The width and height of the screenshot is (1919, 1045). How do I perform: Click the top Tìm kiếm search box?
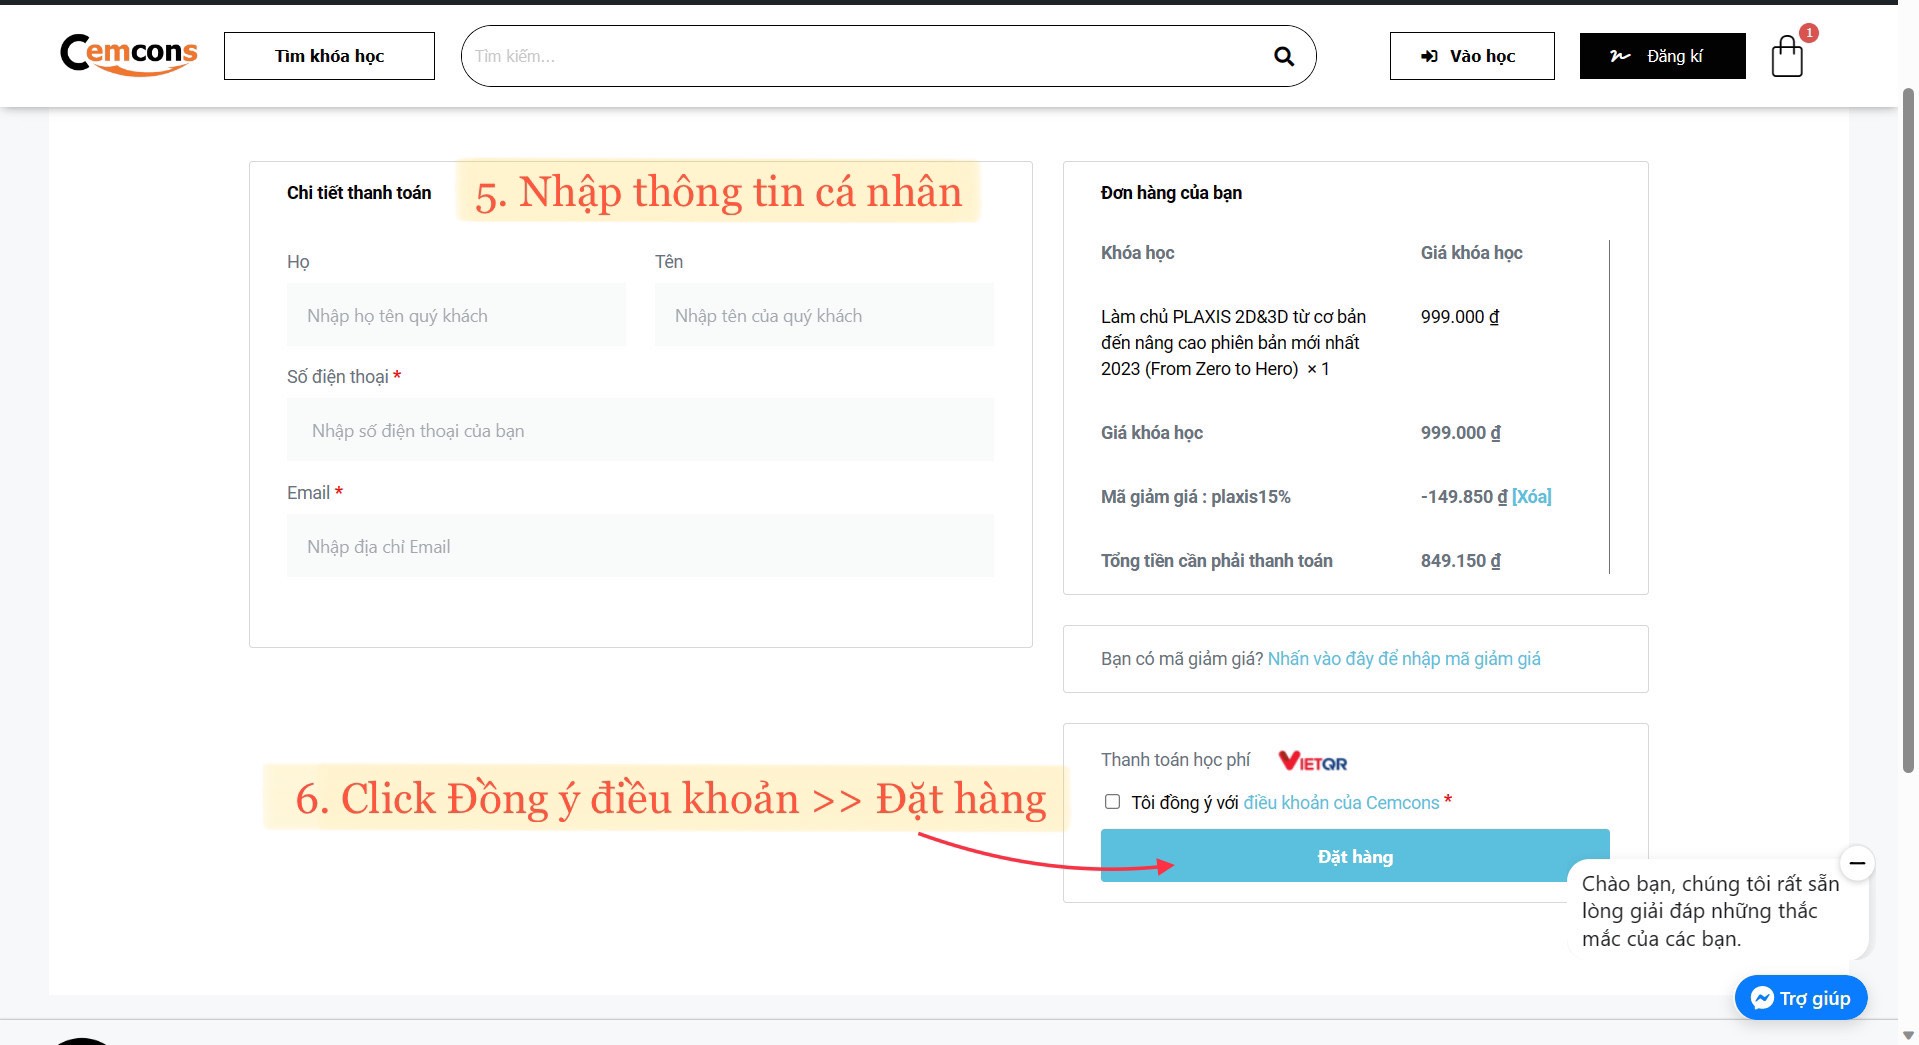pos(860,57)
